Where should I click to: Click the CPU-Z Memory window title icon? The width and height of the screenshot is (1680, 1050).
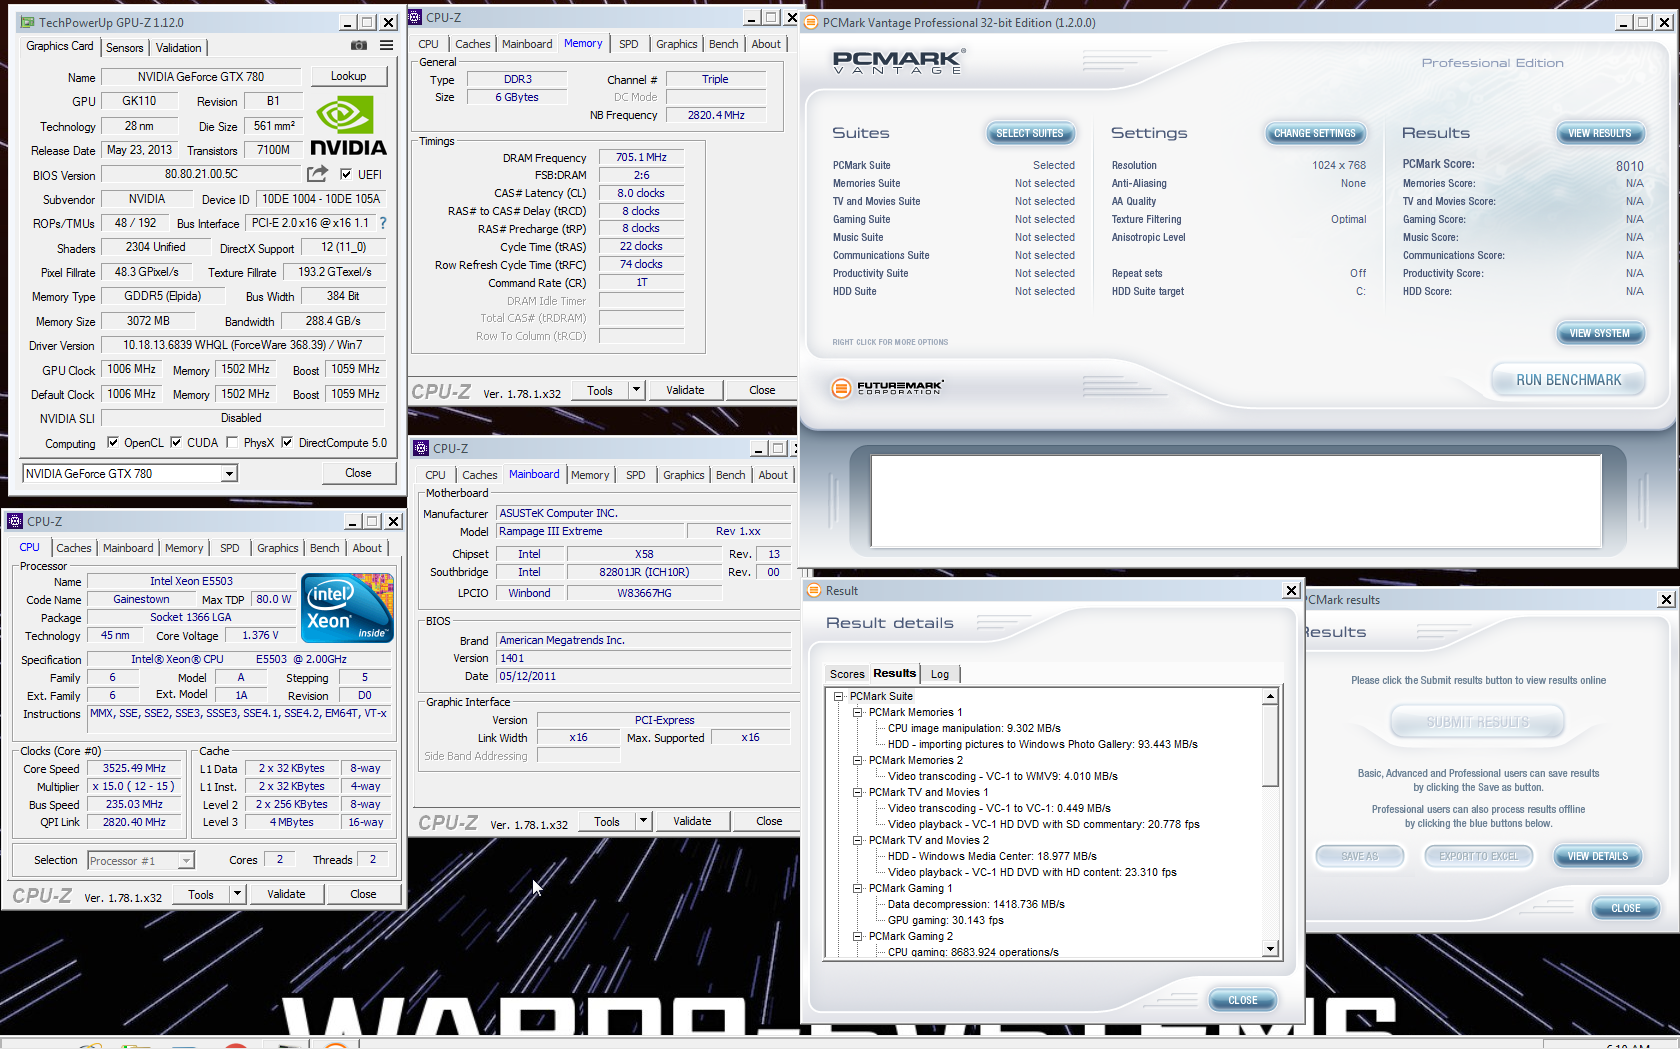(x=416, y=17)
